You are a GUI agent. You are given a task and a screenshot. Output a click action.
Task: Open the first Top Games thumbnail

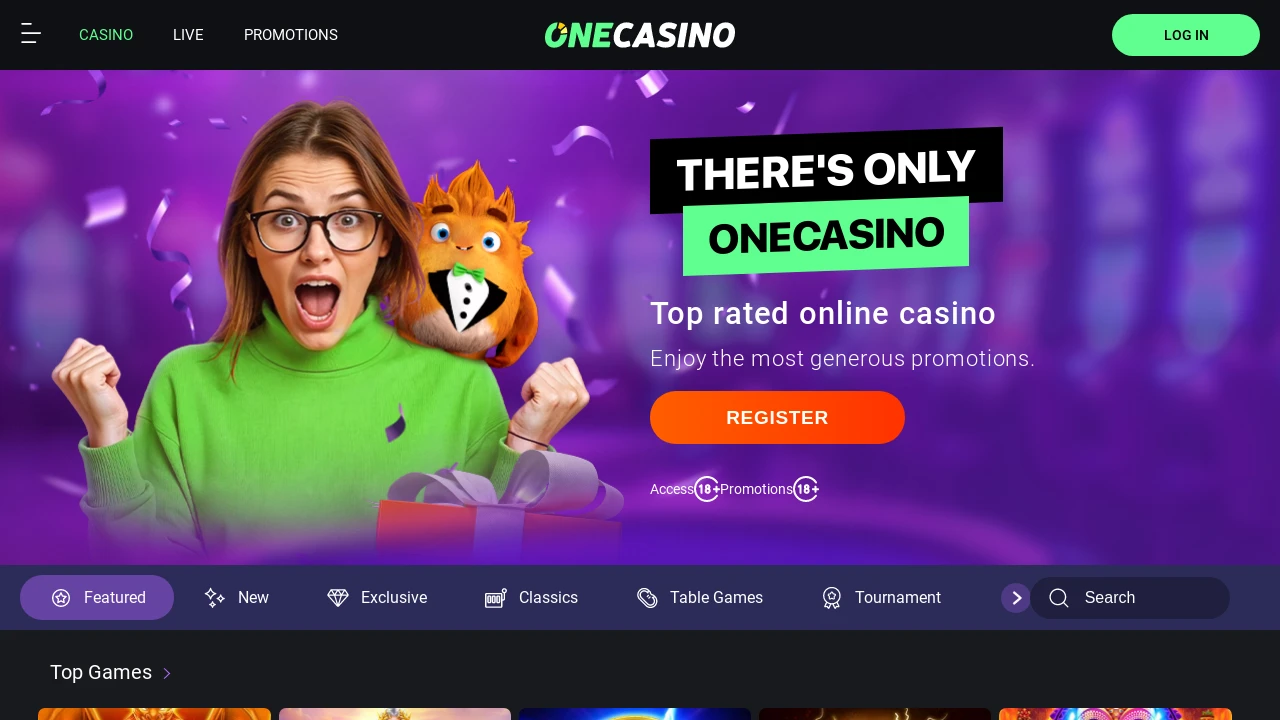pyautogui.click(x=154, y=714)
